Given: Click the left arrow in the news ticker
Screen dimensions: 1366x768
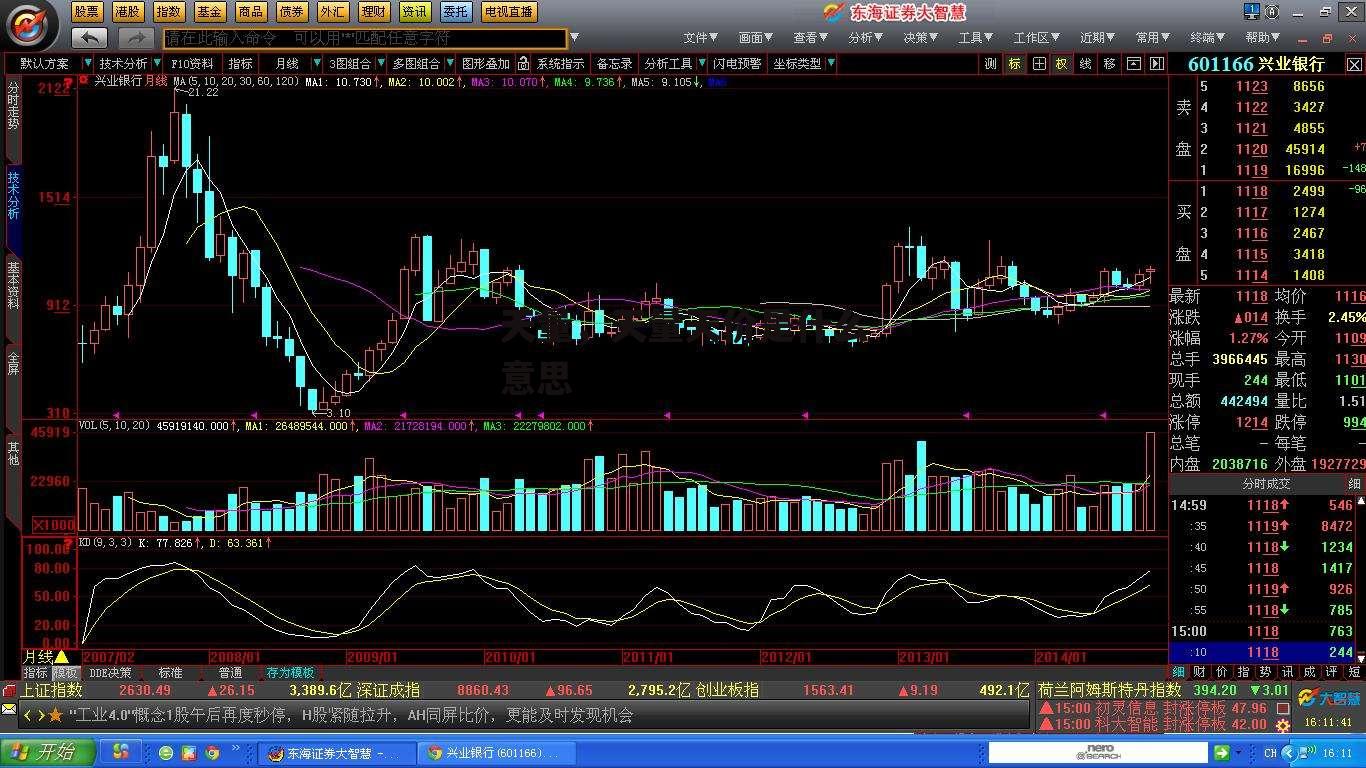Looking at the screenshot, I should pos(28,715).
